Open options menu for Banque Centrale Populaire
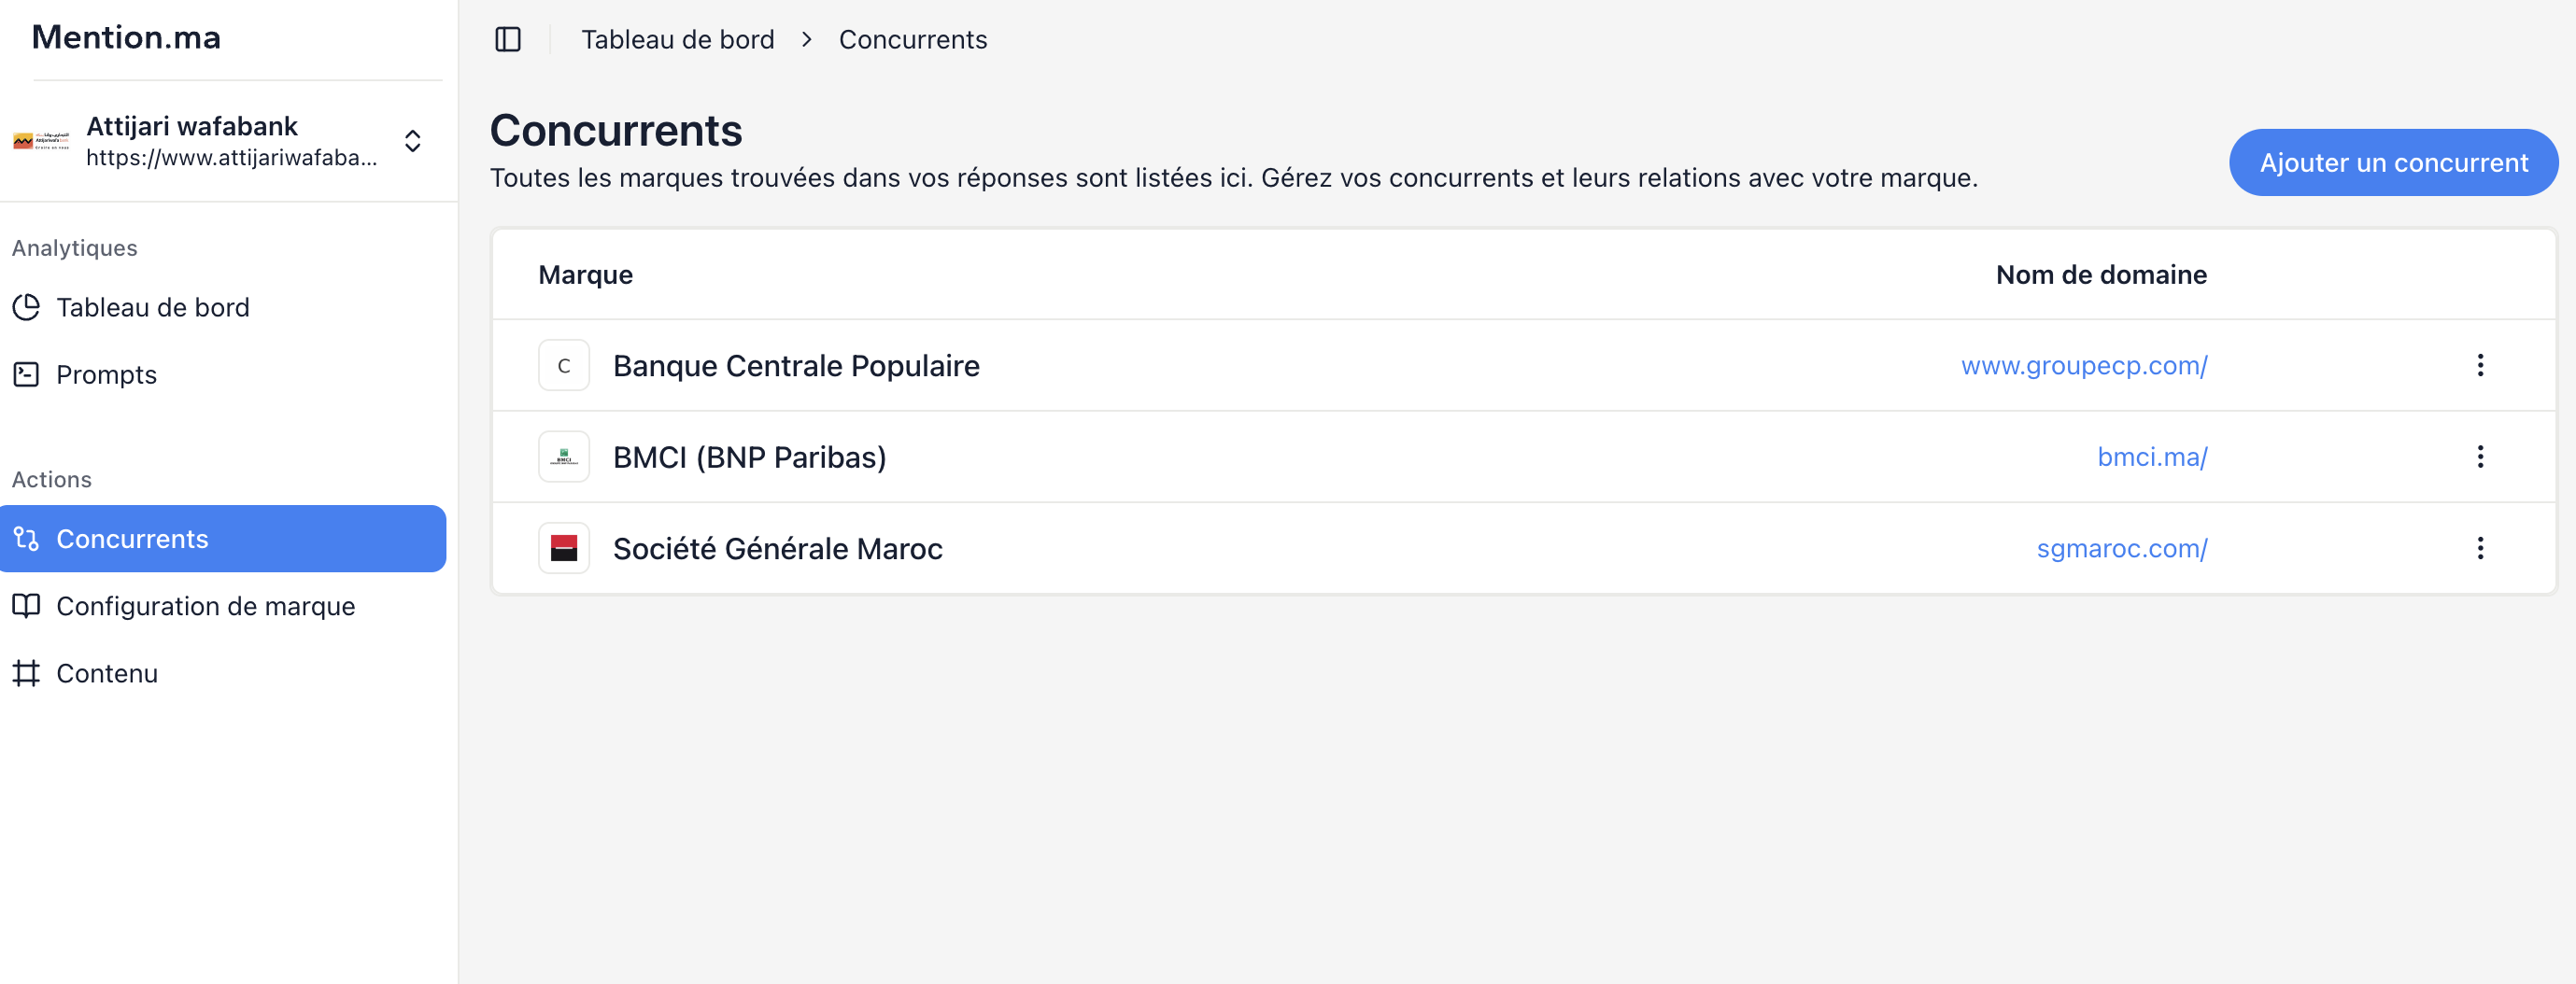Screen dimensions: 2576x984 (x=2479, y=366)
